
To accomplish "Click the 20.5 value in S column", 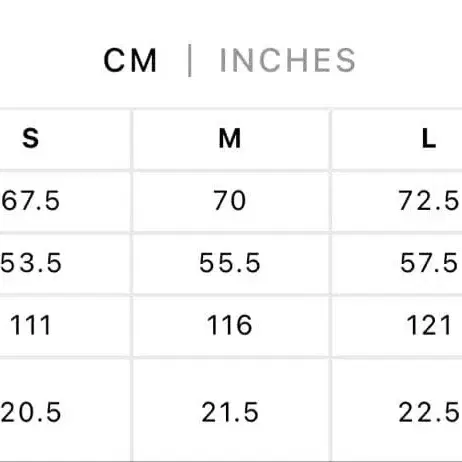I will pos(31,412).
